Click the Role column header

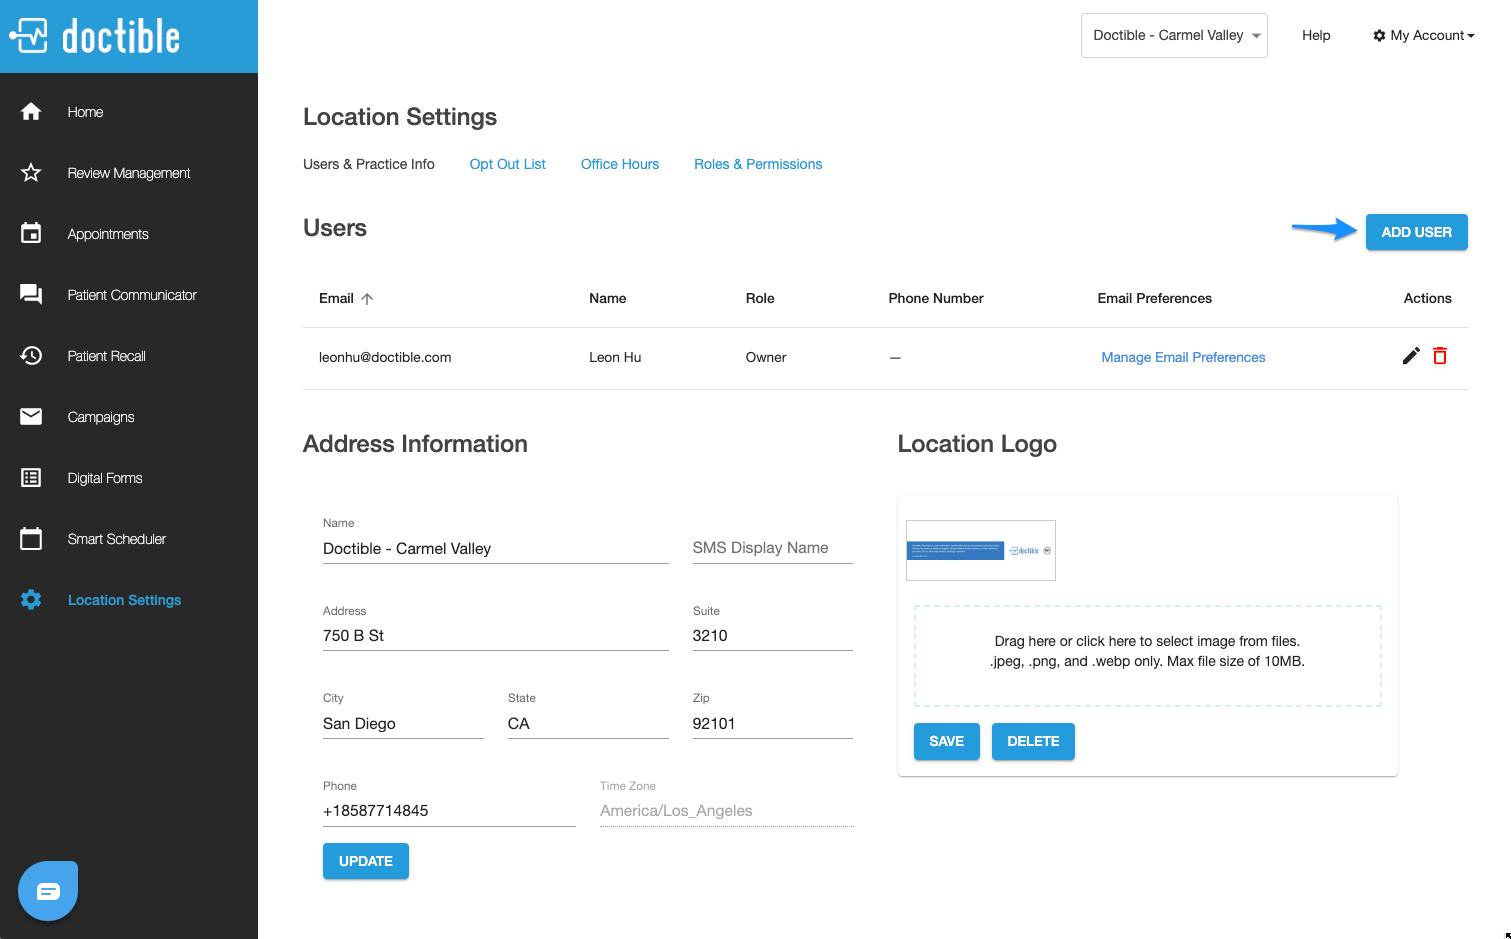pos(760,298)
